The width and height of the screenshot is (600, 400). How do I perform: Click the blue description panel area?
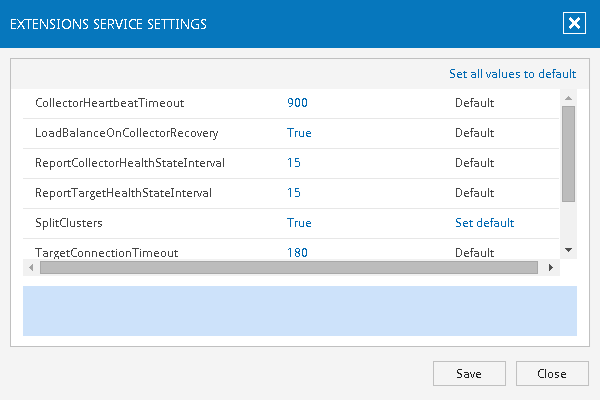click(x=300, y=310)
